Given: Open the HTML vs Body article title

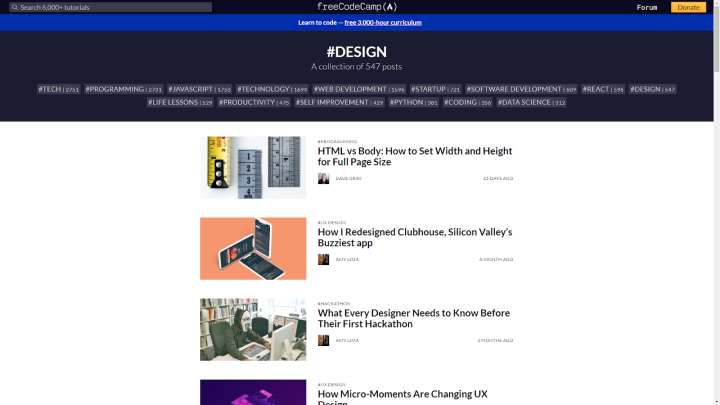Looking at the screenshot, I should (415, 156).
